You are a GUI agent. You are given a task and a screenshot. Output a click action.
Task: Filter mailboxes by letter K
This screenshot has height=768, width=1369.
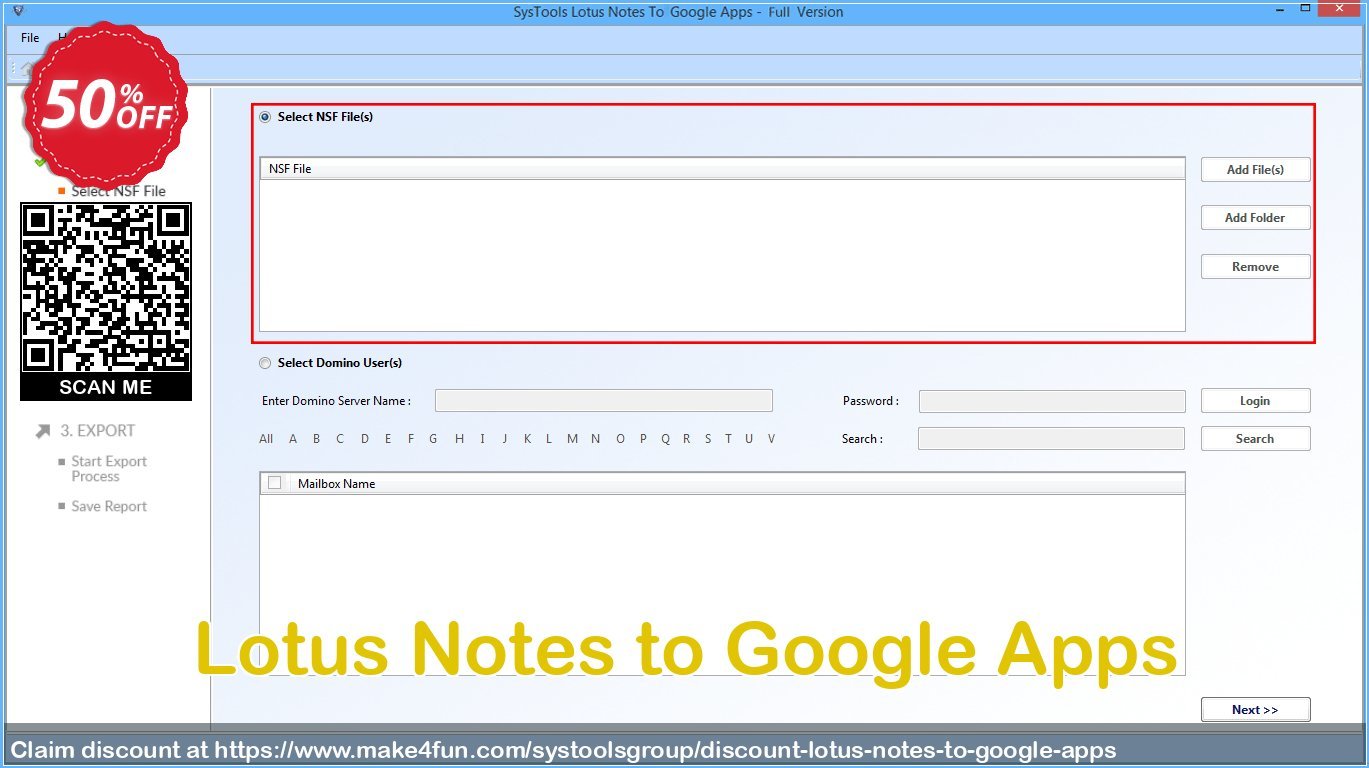coord(527,439)
